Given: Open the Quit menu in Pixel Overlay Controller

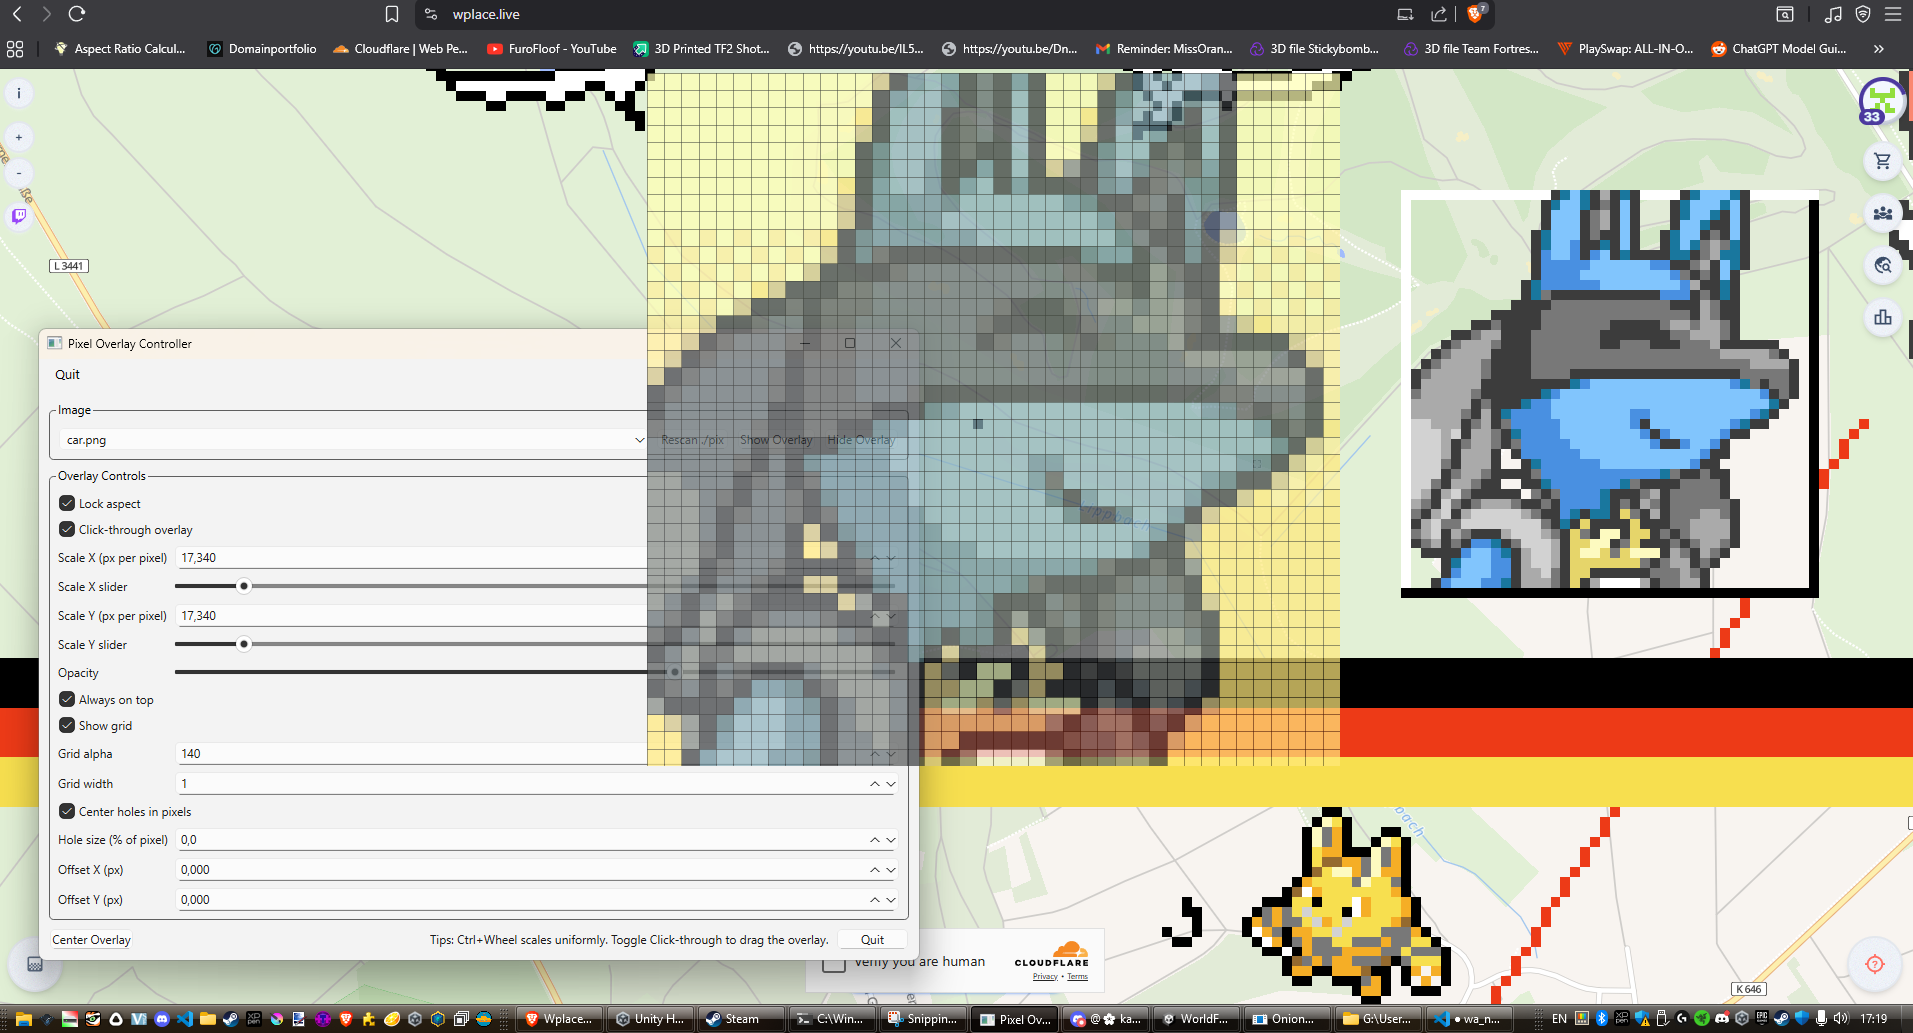Looking at the screenshot, I should (x=67, y=374).
